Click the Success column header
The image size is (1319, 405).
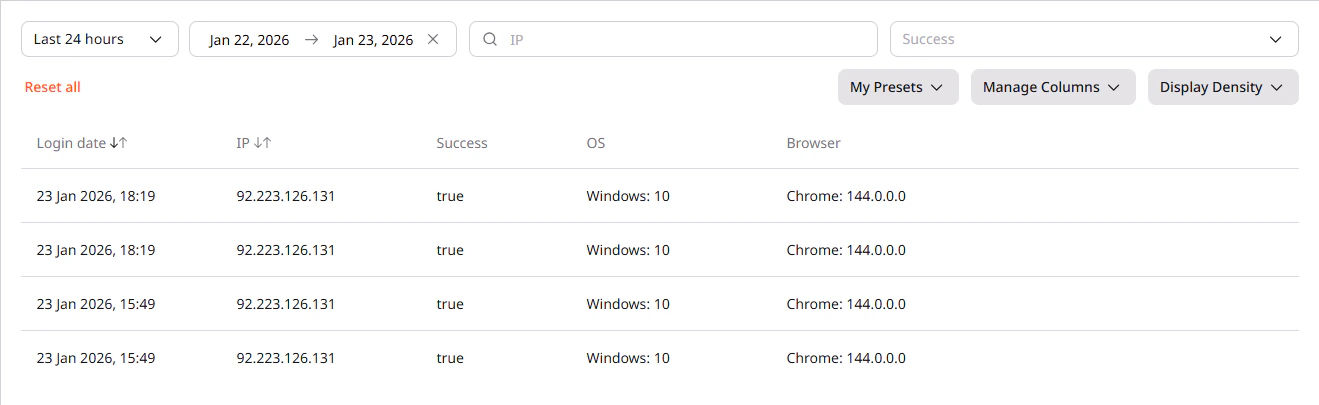tap(462, 143)
